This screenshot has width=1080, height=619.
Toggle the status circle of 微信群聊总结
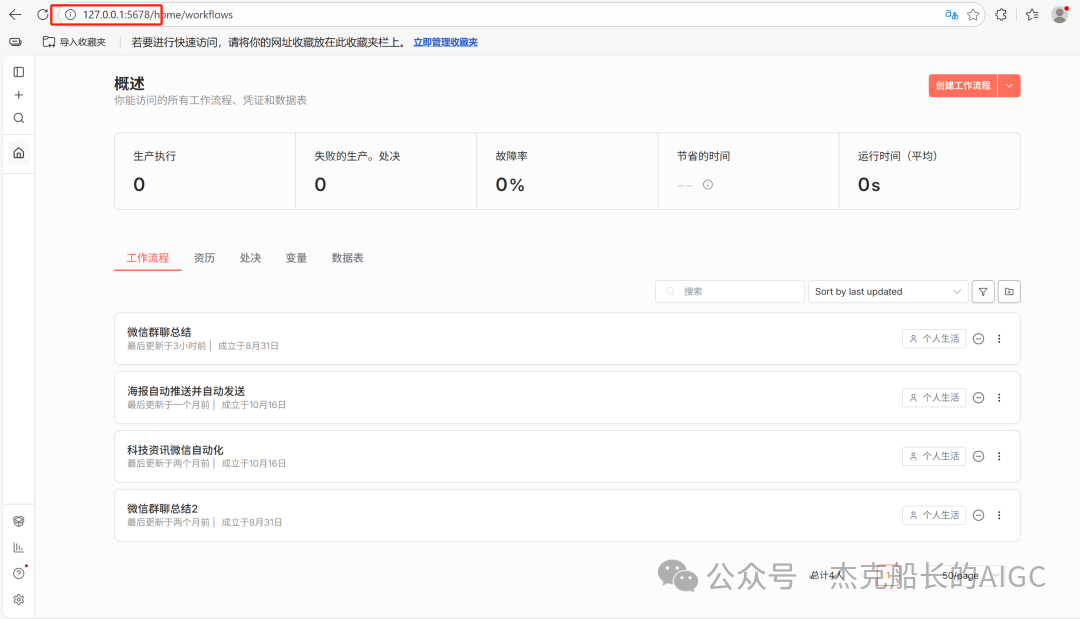coord(978,339)
